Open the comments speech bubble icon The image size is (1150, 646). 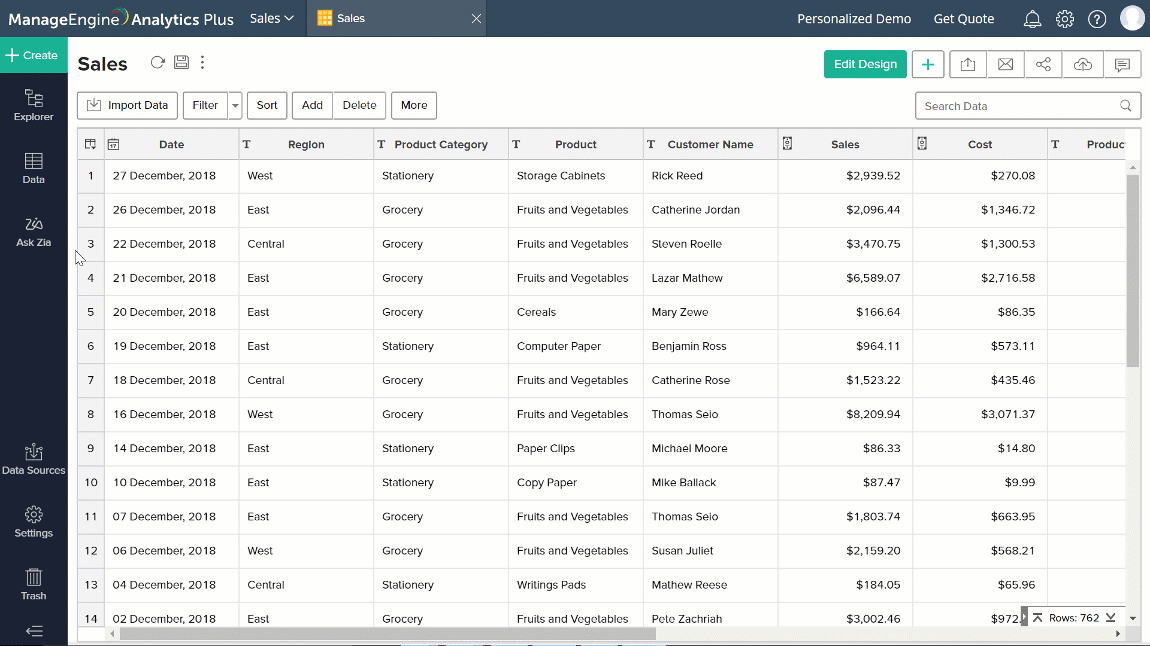[x=1122, y=64]
